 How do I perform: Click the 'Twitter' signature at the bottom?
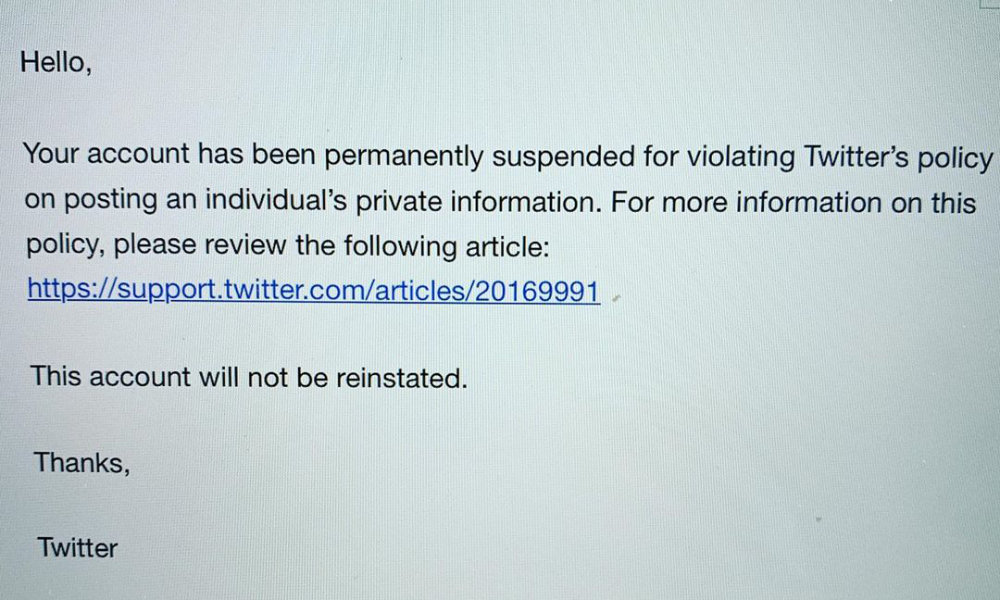[x=77, y=547]
